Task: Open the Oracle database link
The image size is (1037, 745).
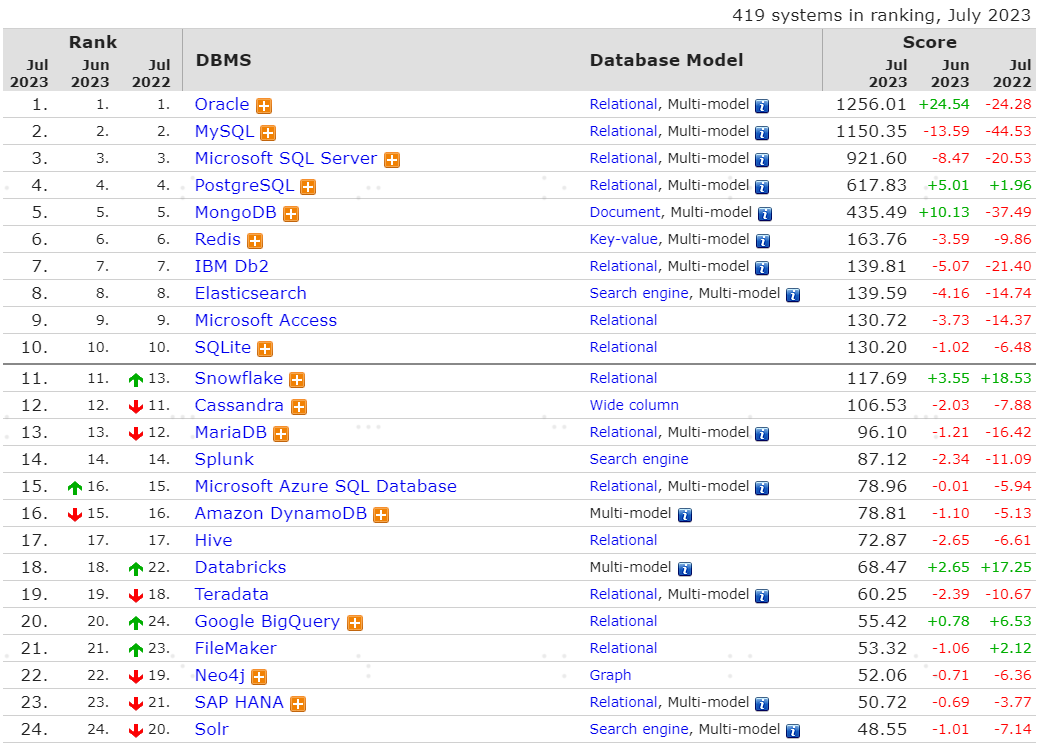Action: click(x=222, y=105)
